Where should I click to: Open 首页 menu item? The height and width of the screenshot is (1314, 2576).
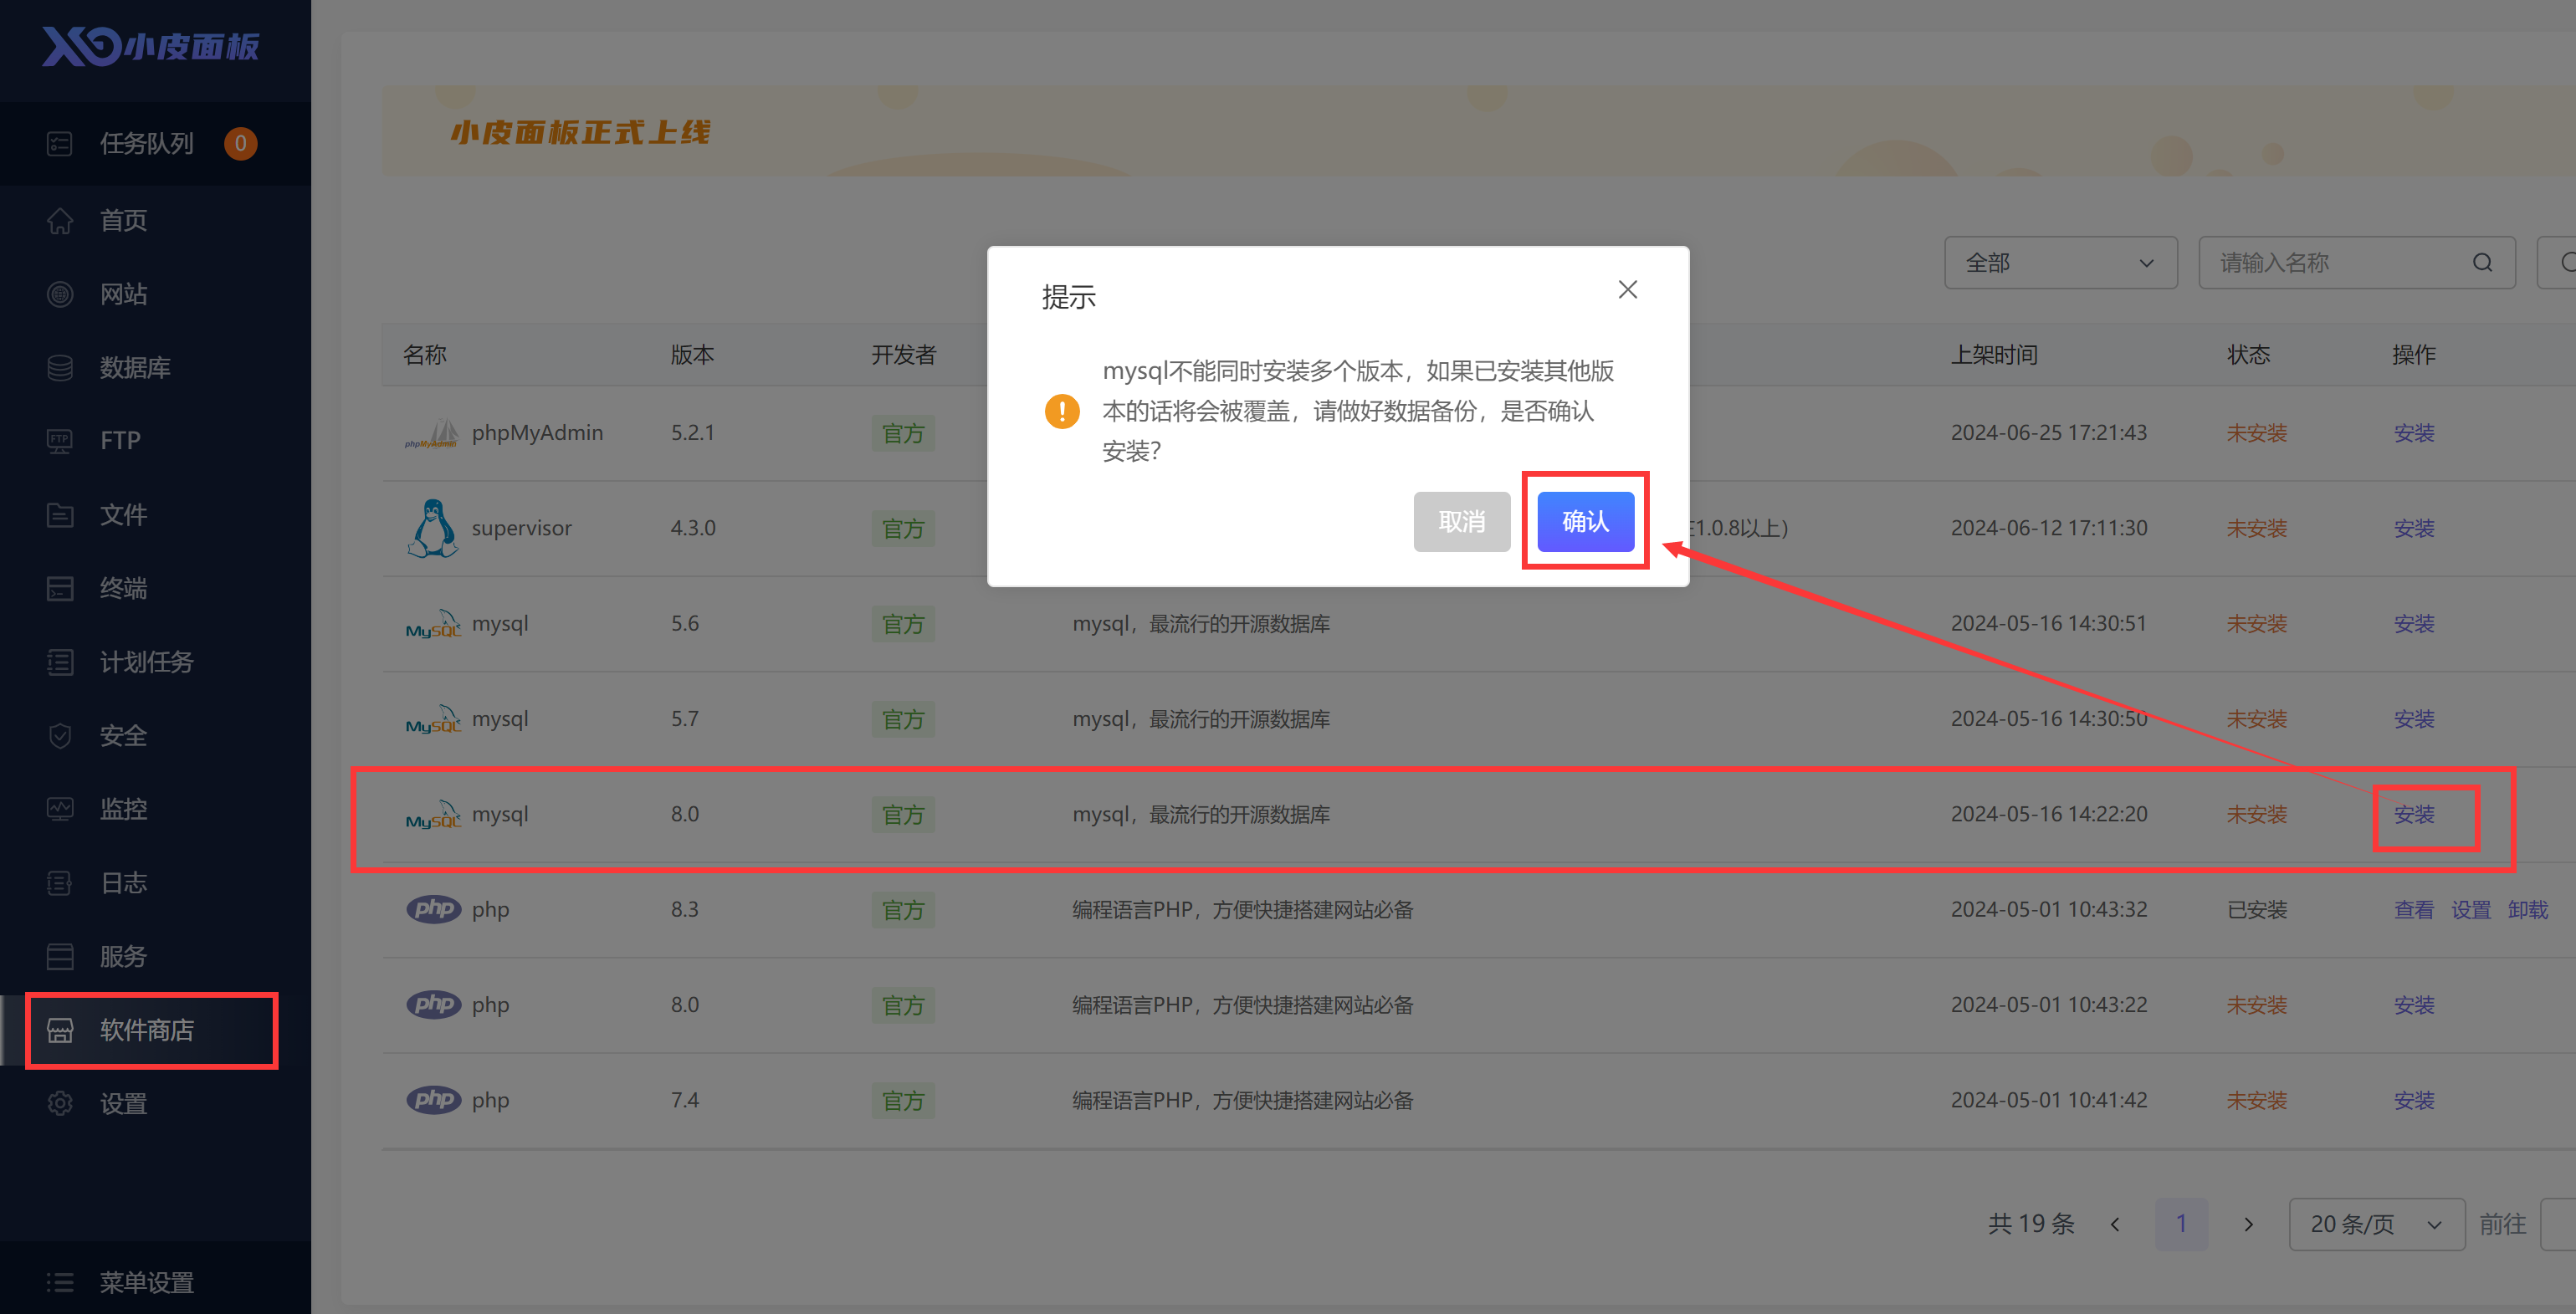(155, 220)
